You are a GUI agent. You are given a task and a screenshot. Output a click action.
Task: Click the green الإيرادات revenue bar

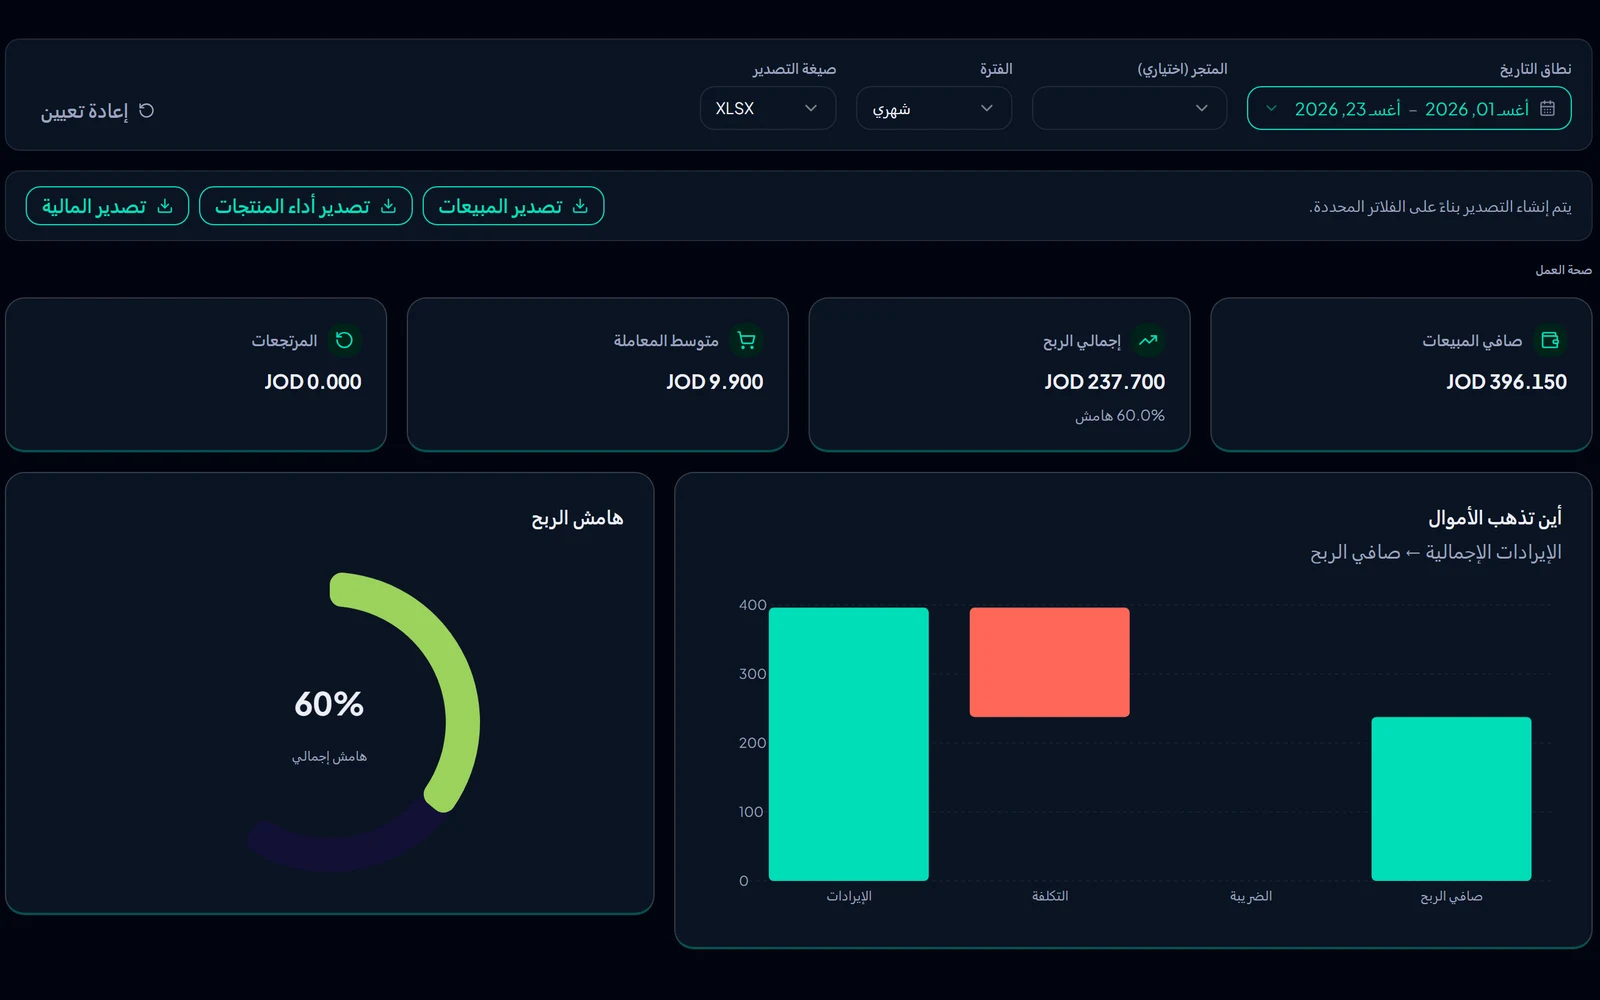coord(849,744)
